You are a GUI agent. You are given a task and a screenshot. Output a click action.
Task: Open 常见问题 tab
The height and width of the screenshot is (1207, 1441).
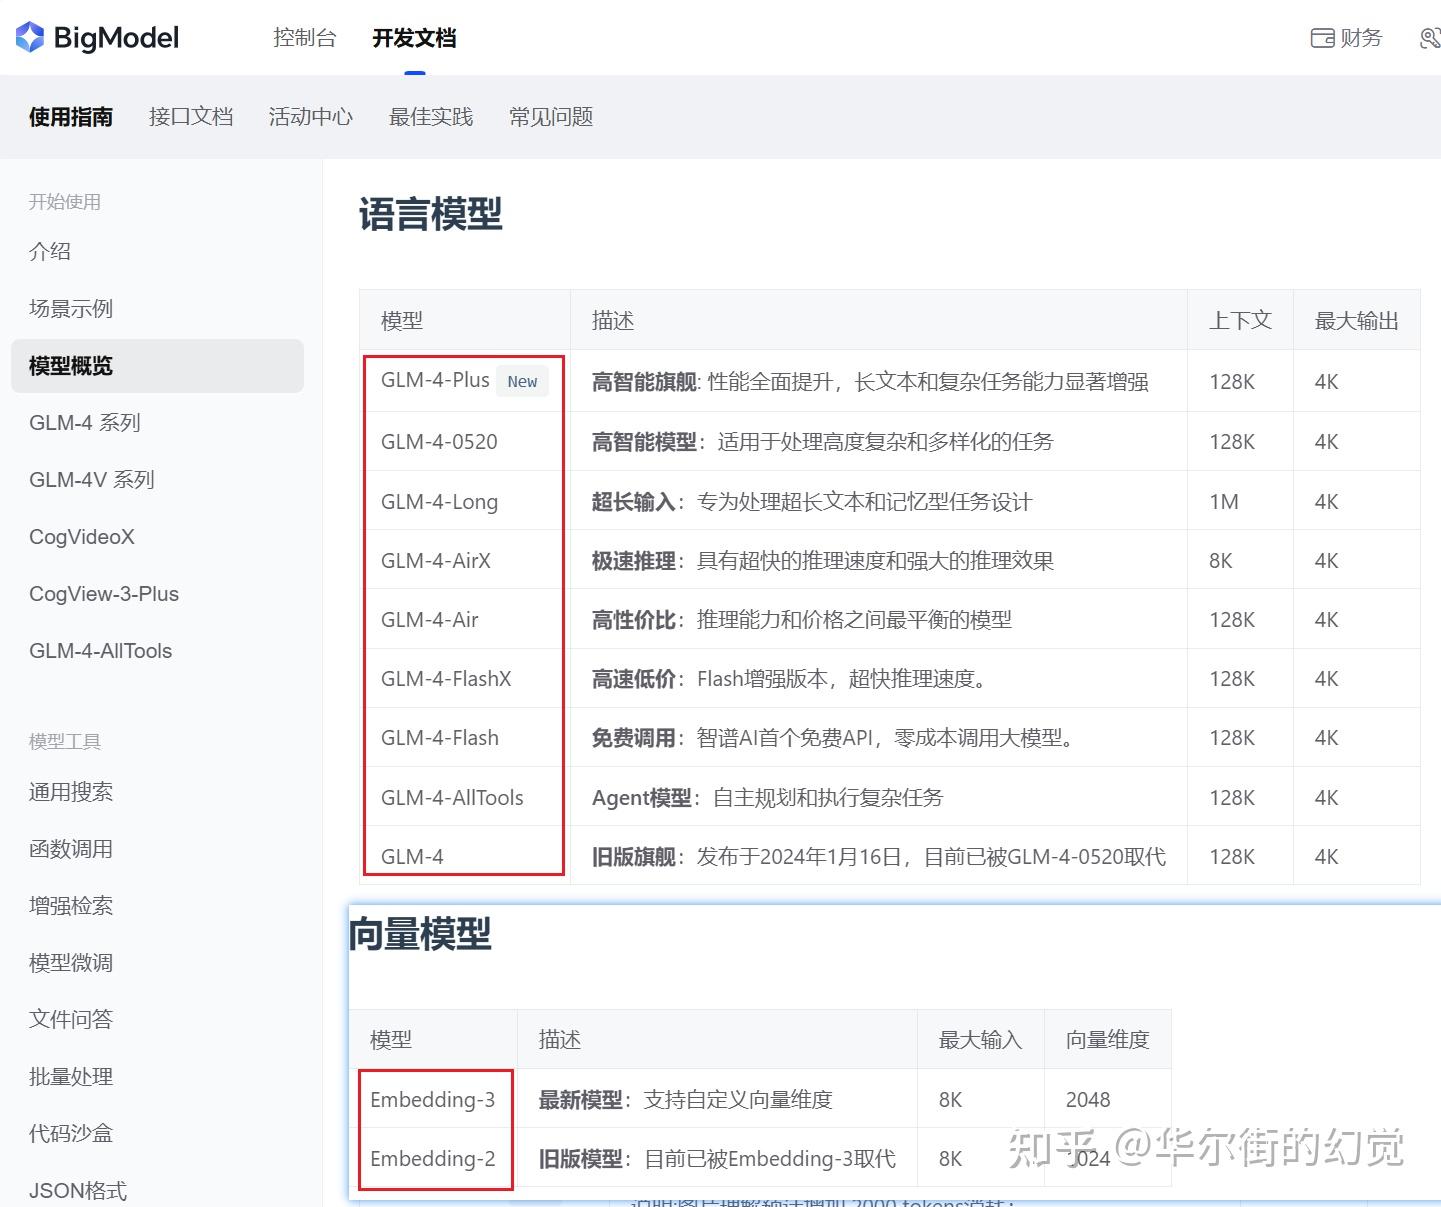pos(551,117)
